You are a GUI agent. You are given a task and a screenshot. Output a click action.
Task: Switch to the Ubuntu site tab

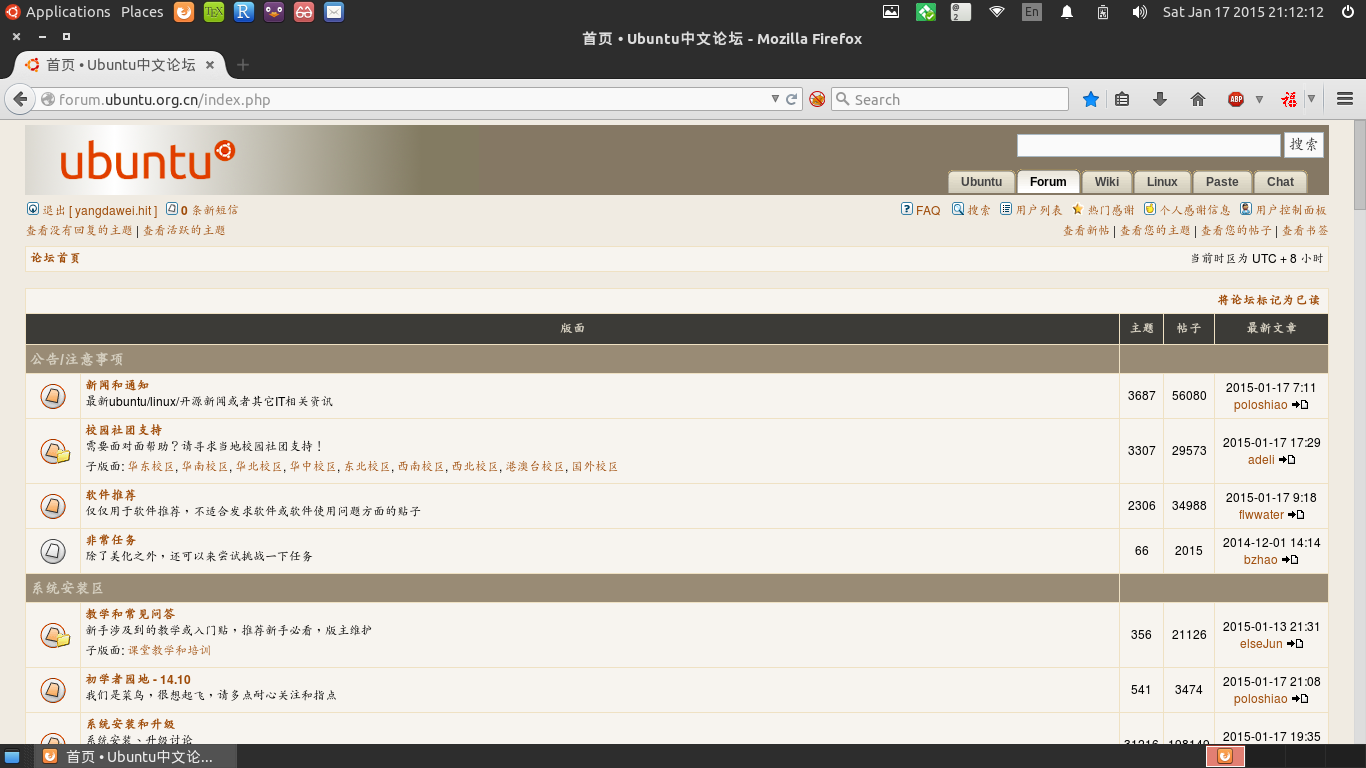click(x=981, y=182)
